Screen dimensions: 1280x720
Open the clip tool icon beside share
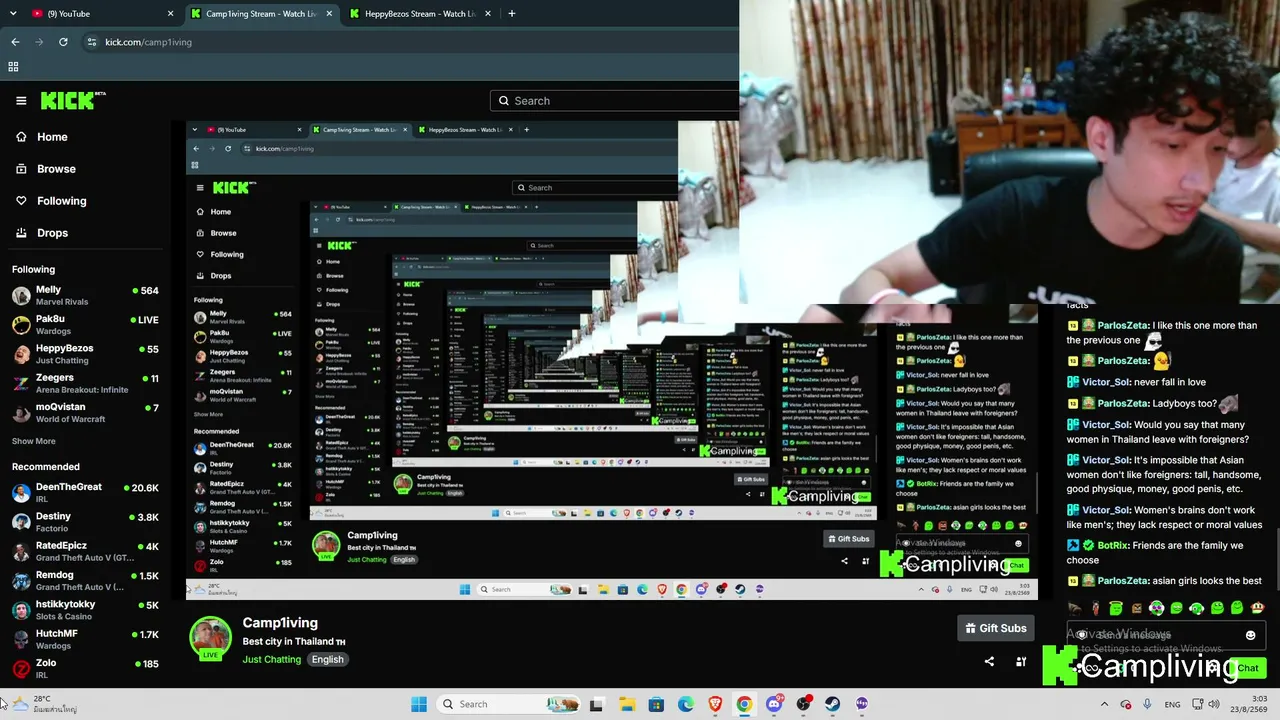click(x=1021, y=661)
